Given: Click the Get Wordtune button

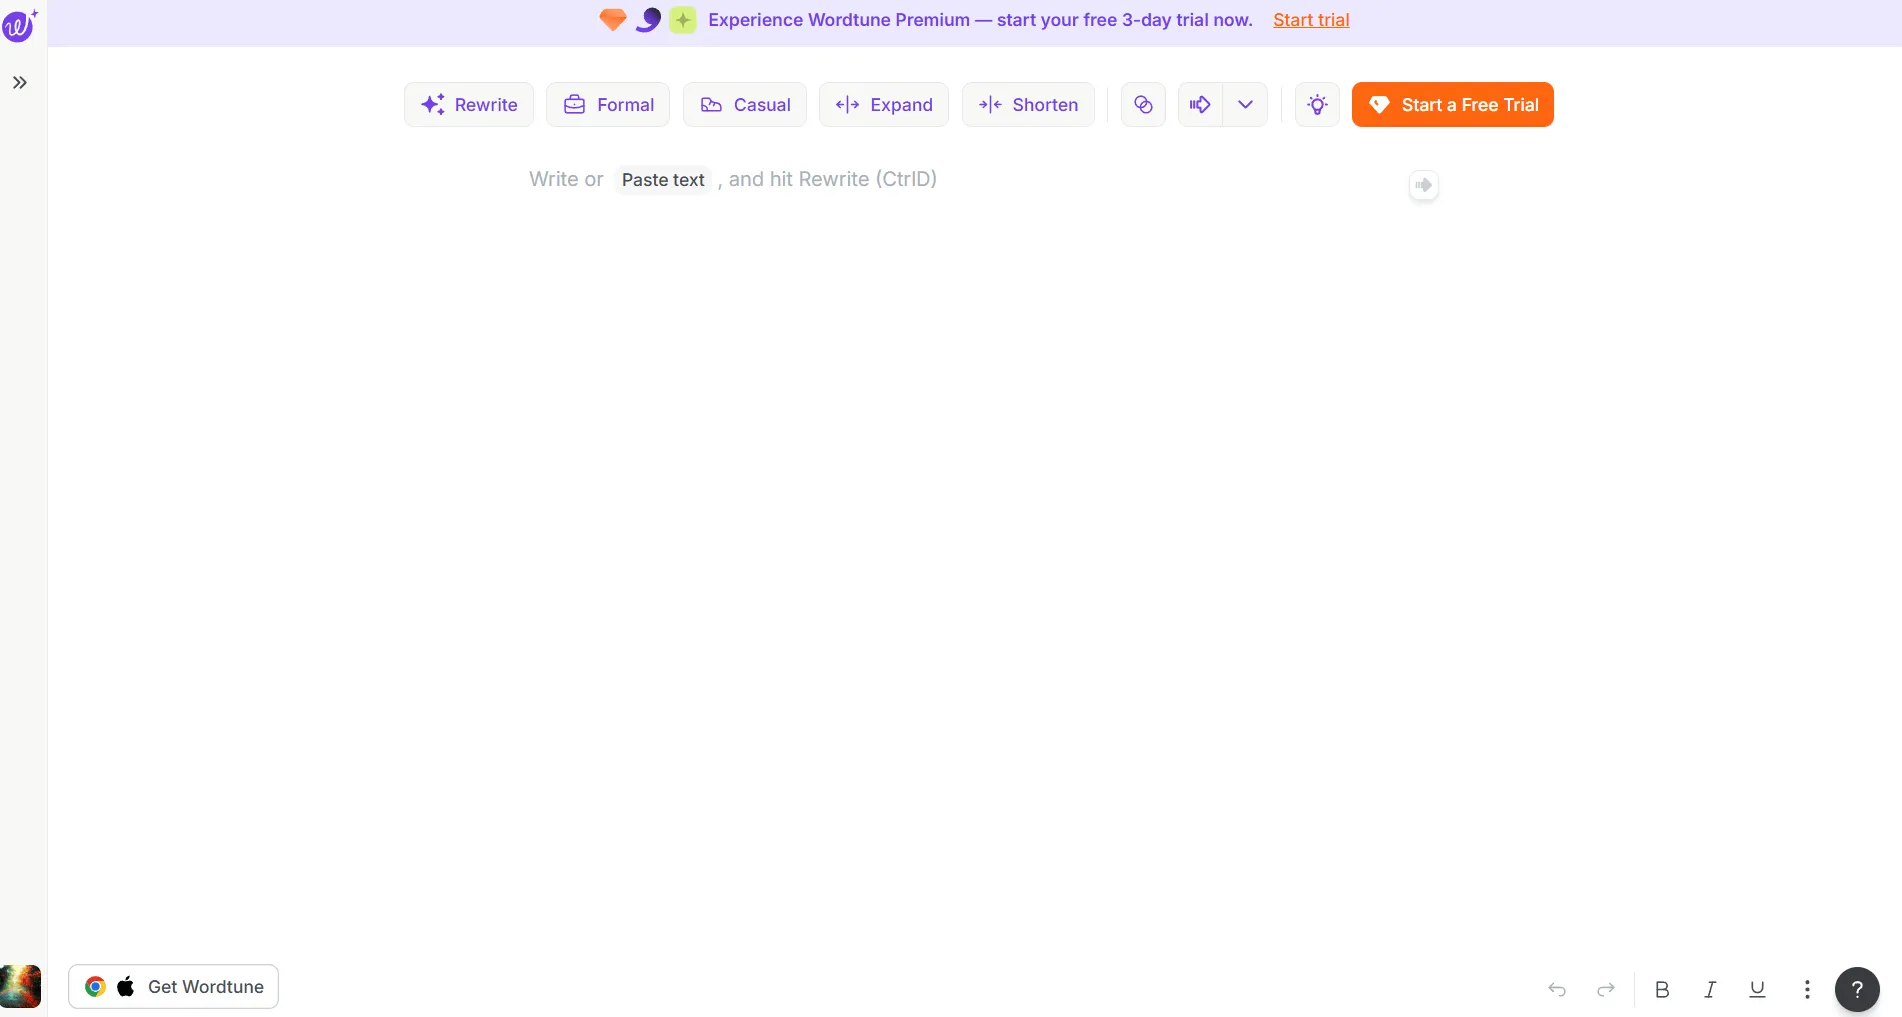Looking at the screenshot, I should (x=173, y=987).
